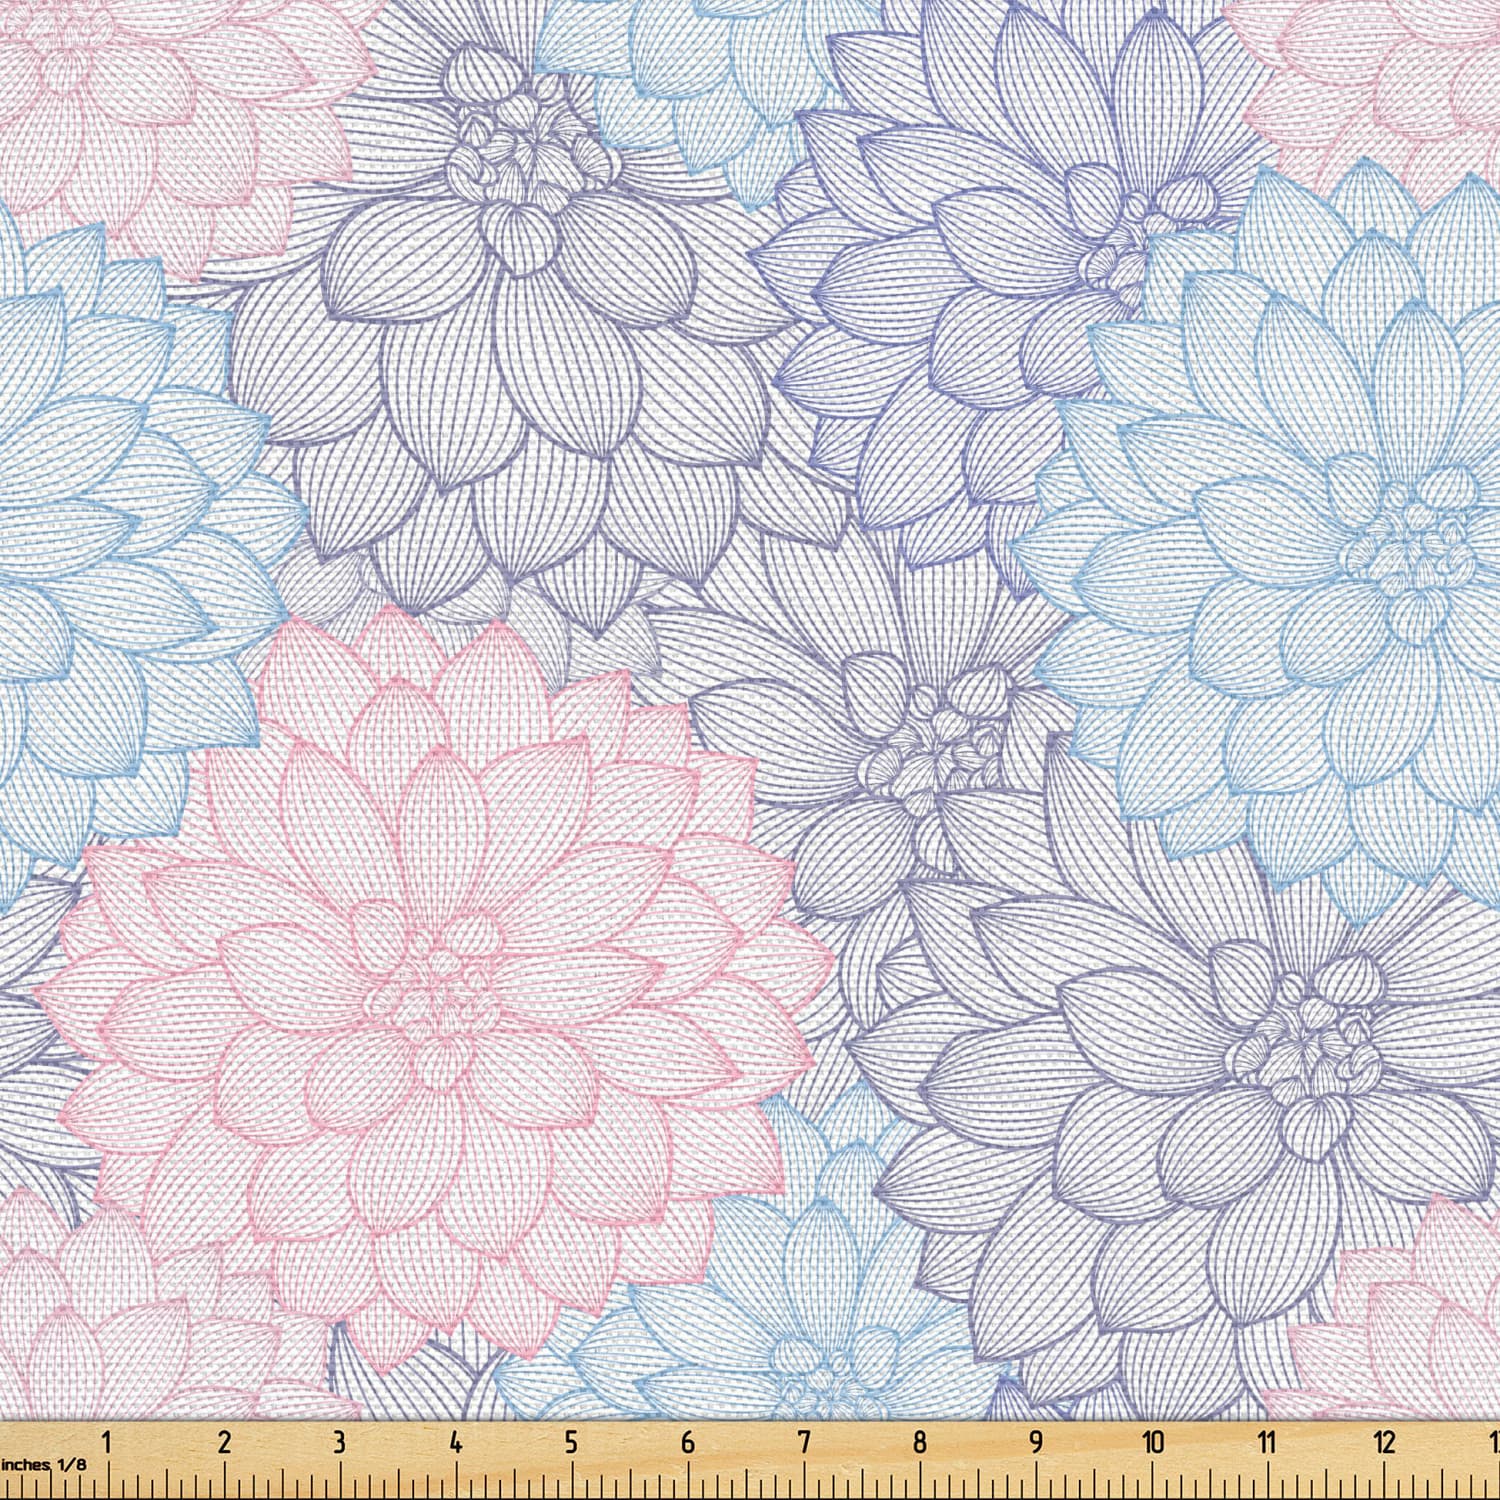Image resolution: width=1500 pixels, height=1500 pixels.
Task: Select the number 12 on the ruler
Action: (1385, 1442)
